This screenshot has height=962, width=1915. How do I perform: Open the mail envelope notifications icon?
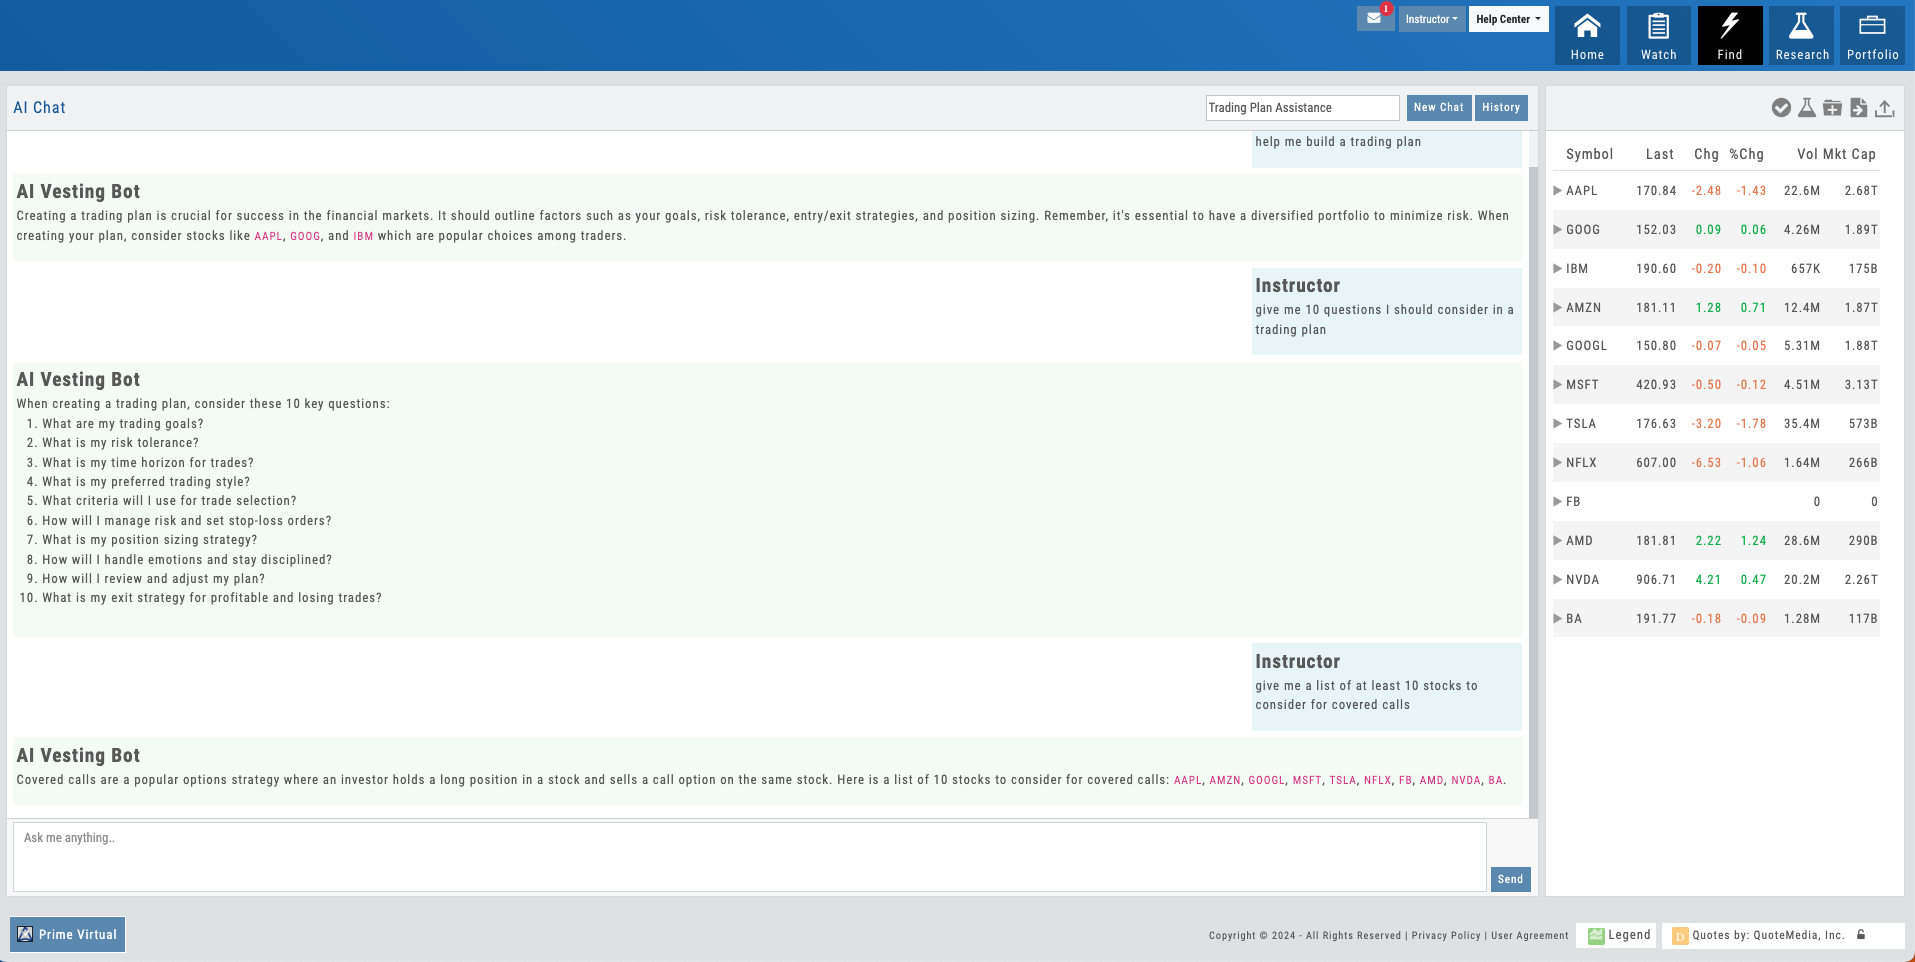tap(1374, 18)
